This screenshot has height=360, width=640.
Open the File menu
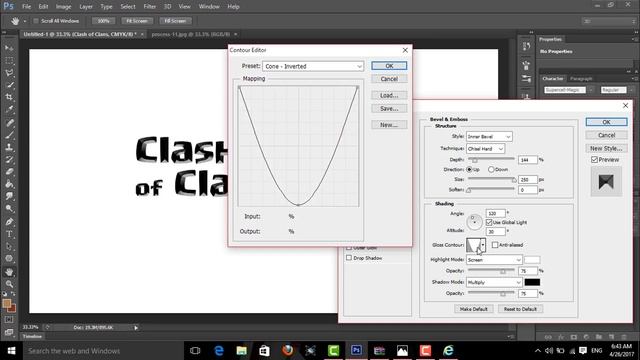27,7
